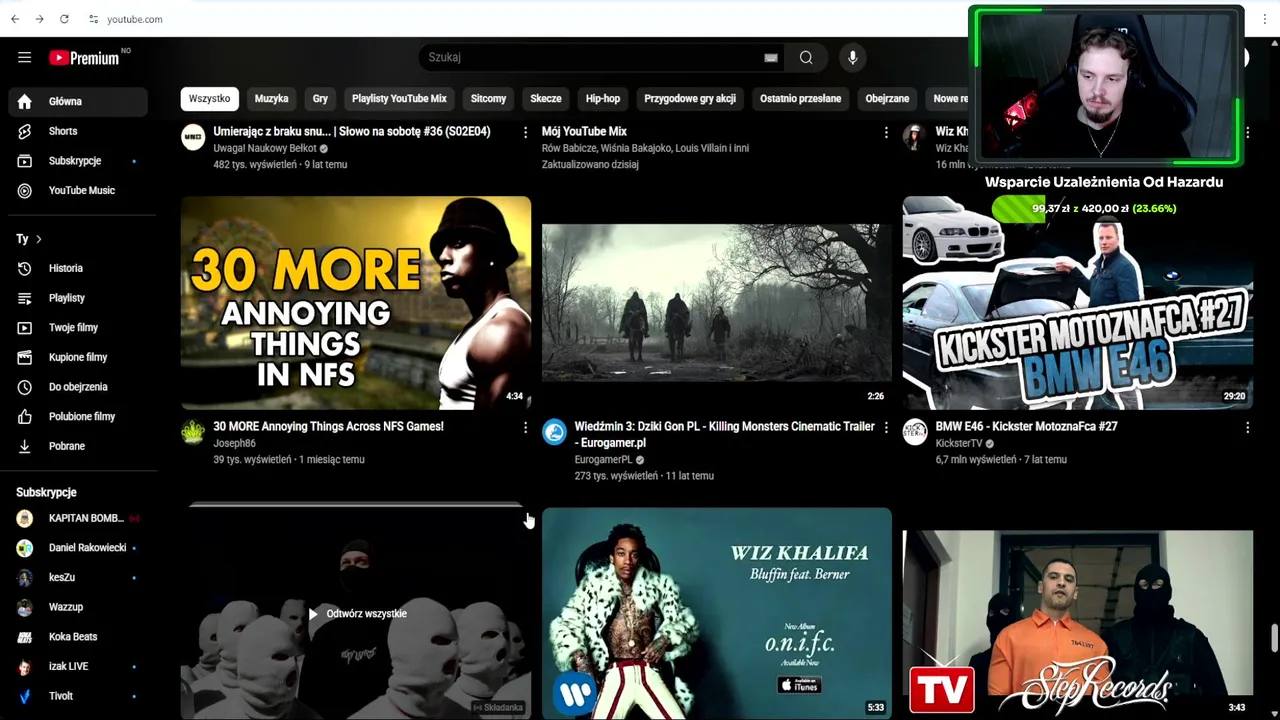Play 30 MORE Annoying Things in NFS thumbnail
The height and width of the screenshot is (720, 1280).
[x=356, y=303]
